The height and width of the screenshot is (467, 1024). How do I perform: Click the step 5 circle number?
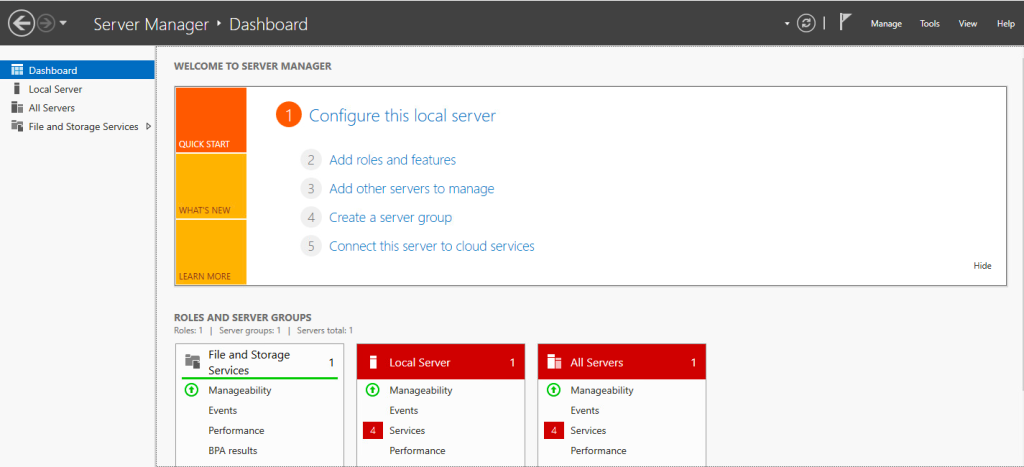[x=312, y=246]
